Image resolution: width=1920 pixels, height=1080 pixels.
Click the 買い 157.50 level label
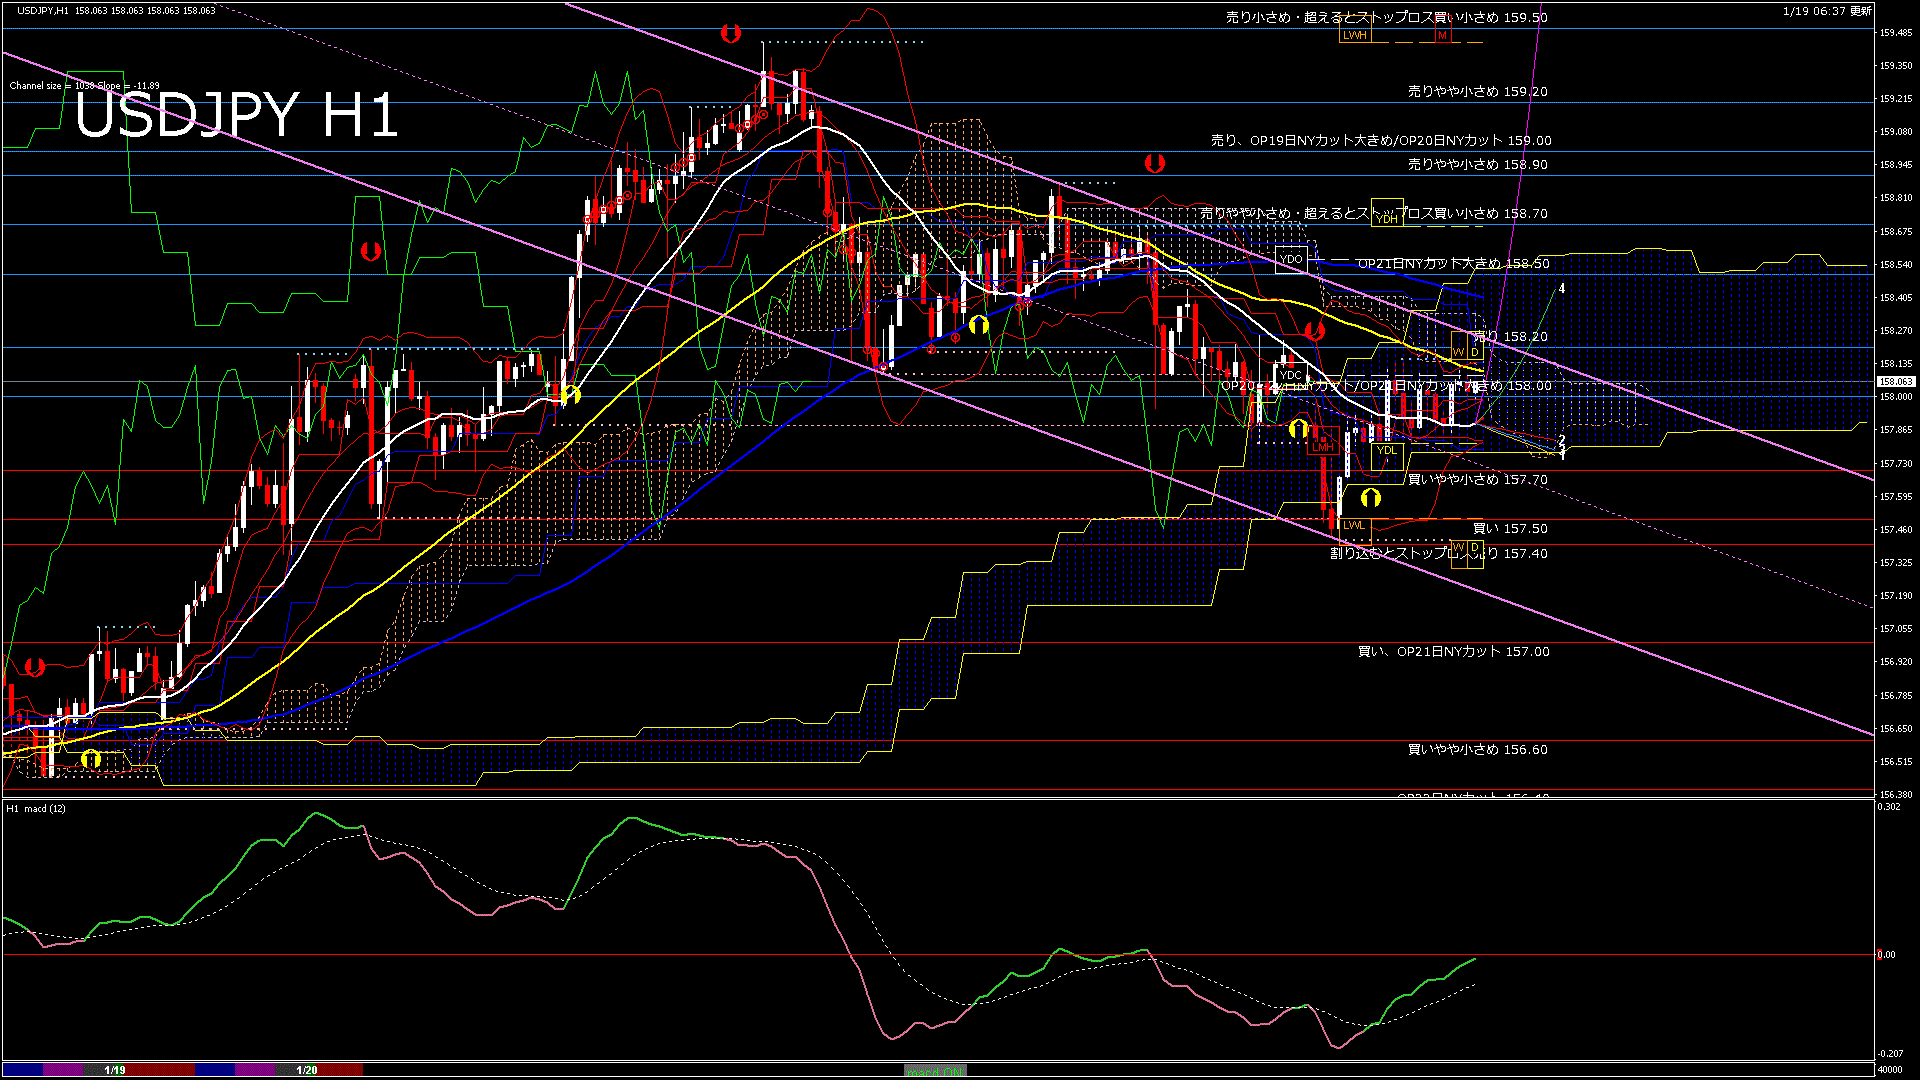click(1510, 529)
